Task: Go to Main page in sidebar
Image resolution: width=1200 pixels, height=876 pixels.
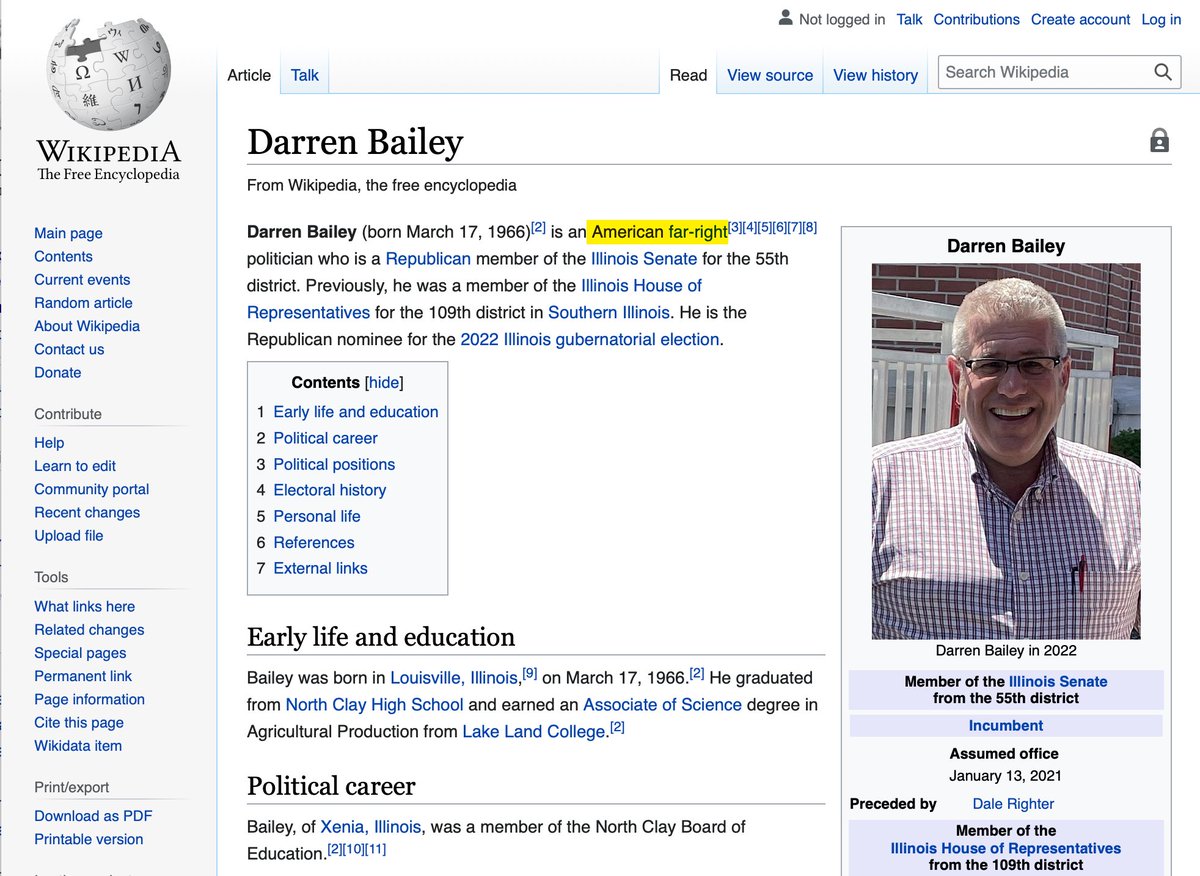Action: coord(68,233)
